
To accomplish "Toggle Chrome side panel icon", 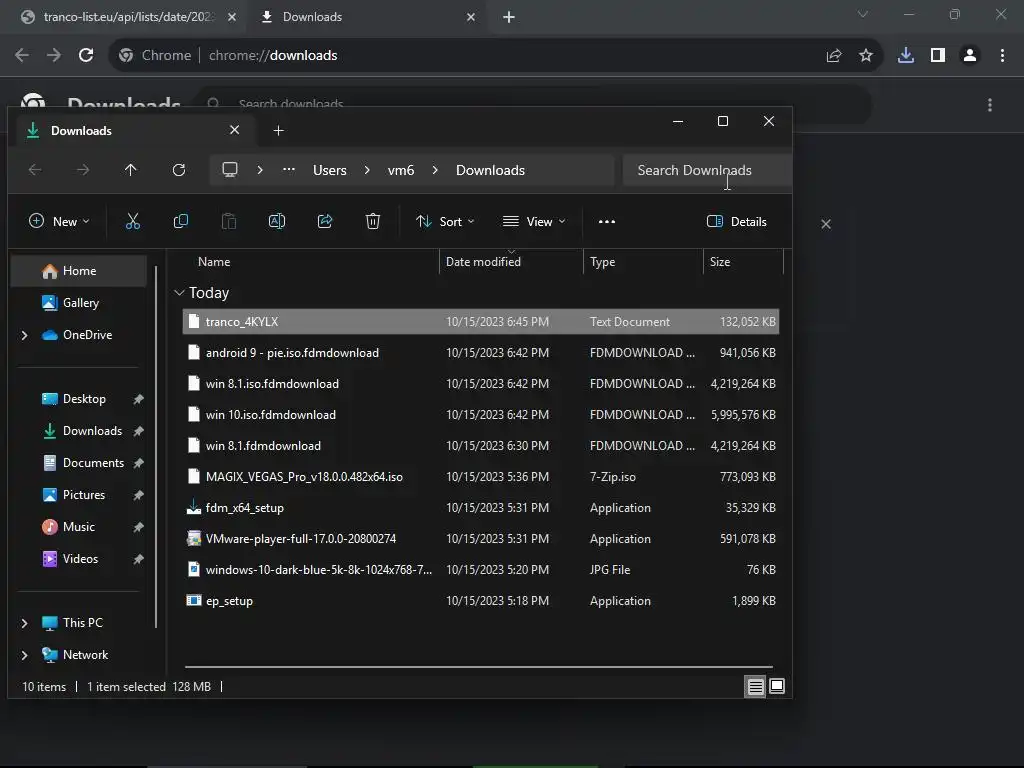I will tap(938, 56).
